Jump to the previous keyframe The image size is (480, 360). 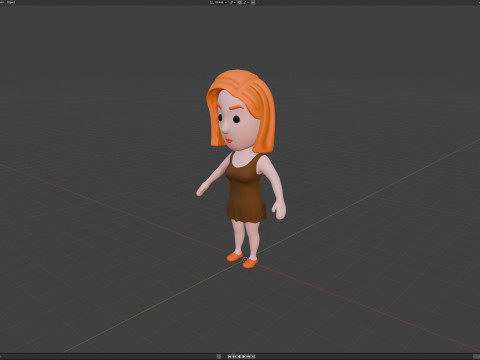(x=234, y=356)
